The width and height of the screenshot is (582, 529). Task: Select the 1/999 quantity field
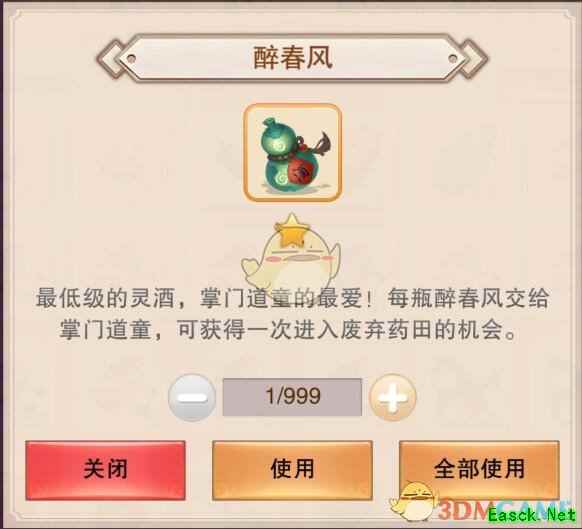coord(292,397)
